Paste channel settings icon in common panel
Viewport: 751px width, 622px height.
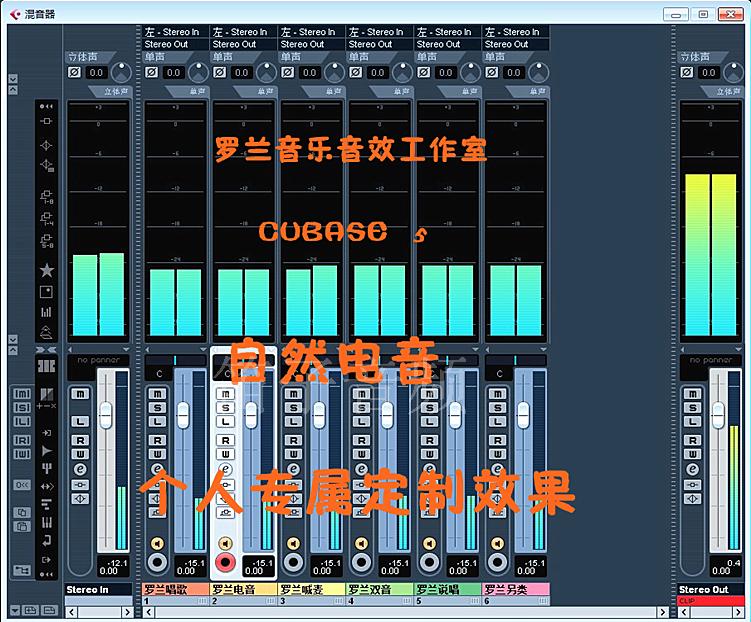coord(22,526)
